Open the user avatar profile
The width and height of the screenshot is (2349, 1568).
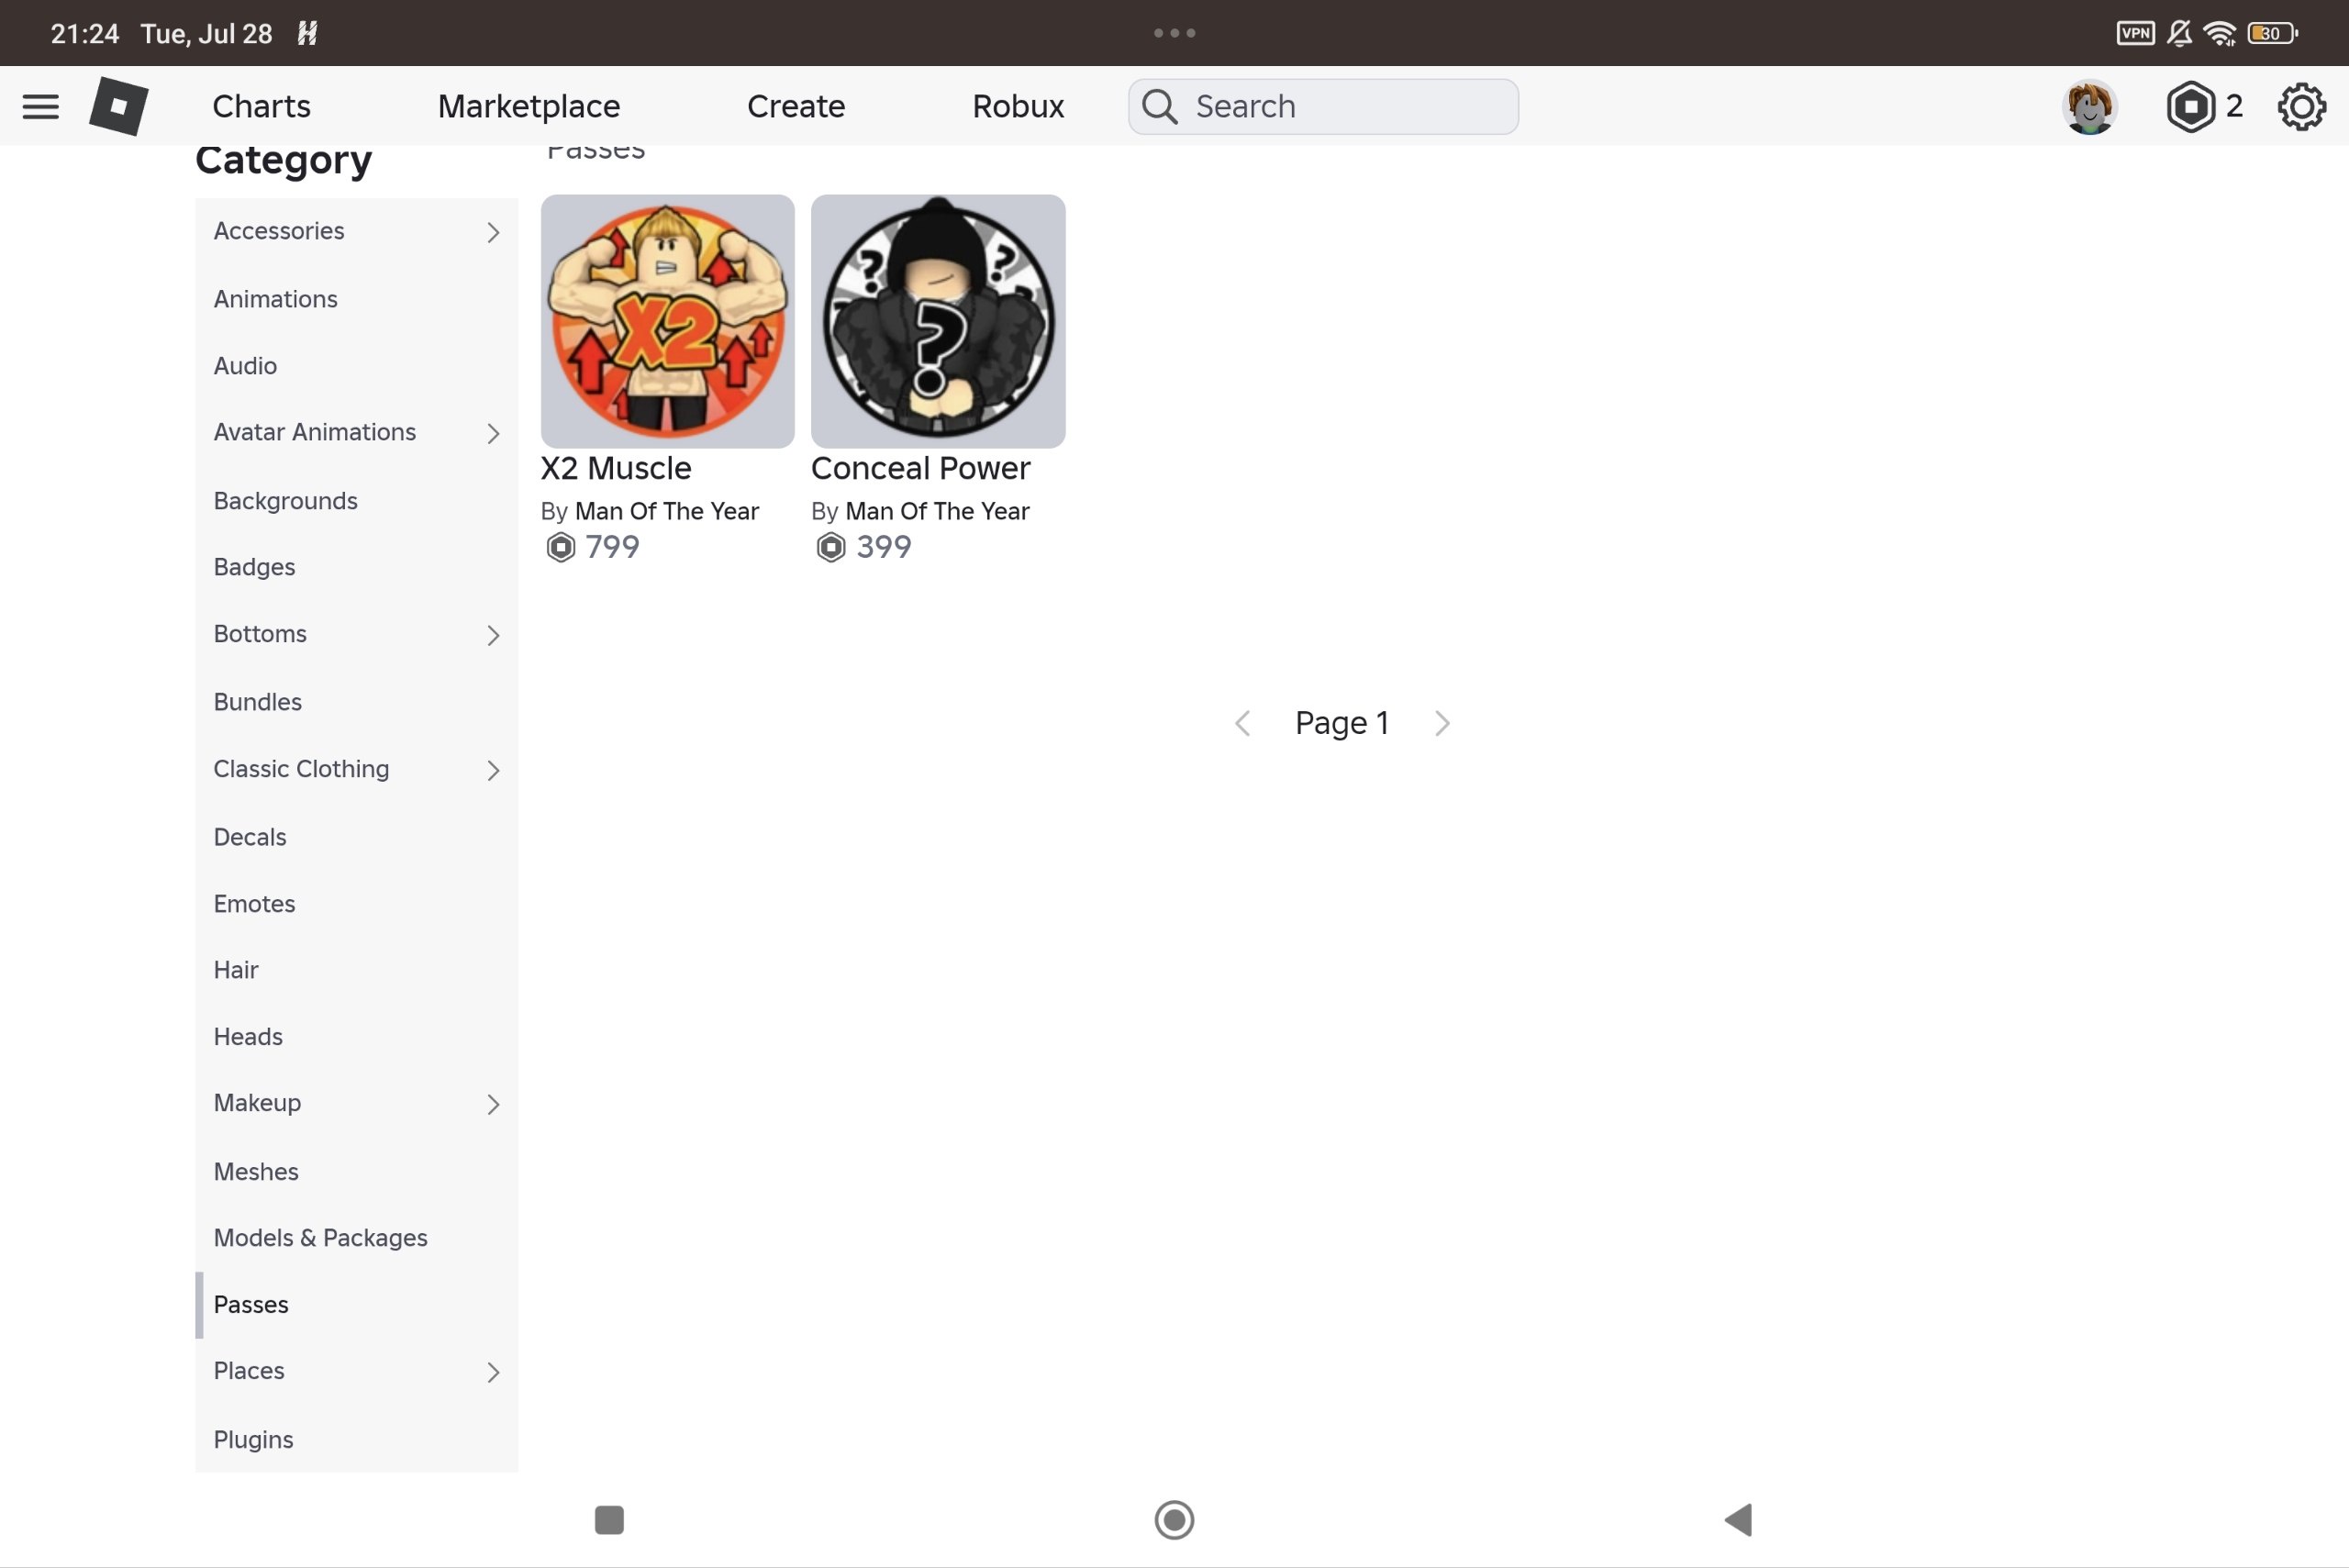2089,106
